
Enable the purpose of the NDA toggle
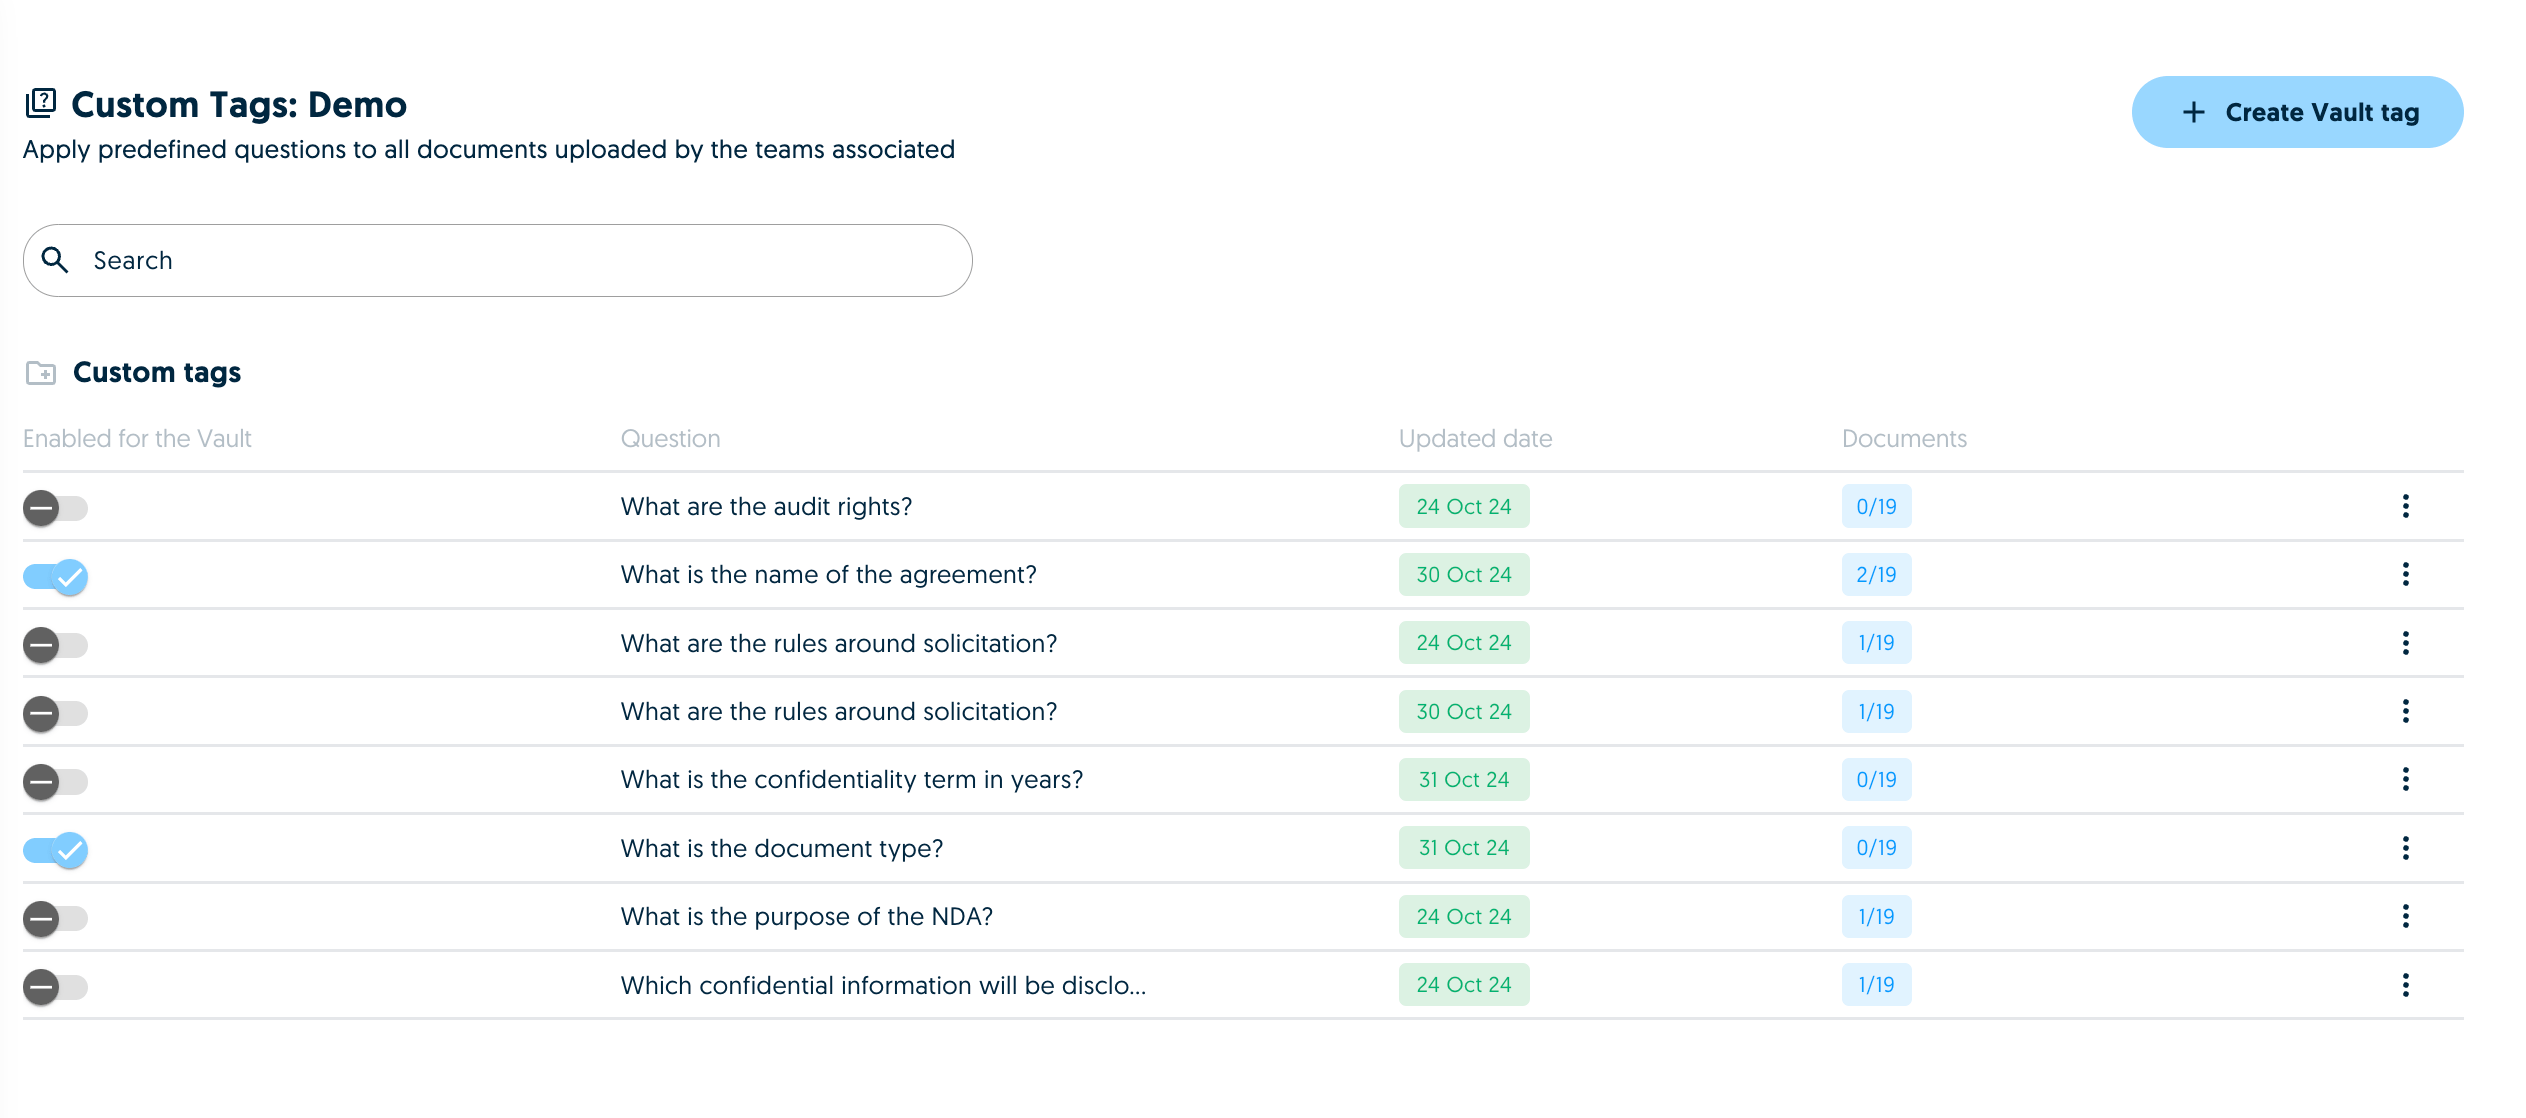tap(55, 919)
